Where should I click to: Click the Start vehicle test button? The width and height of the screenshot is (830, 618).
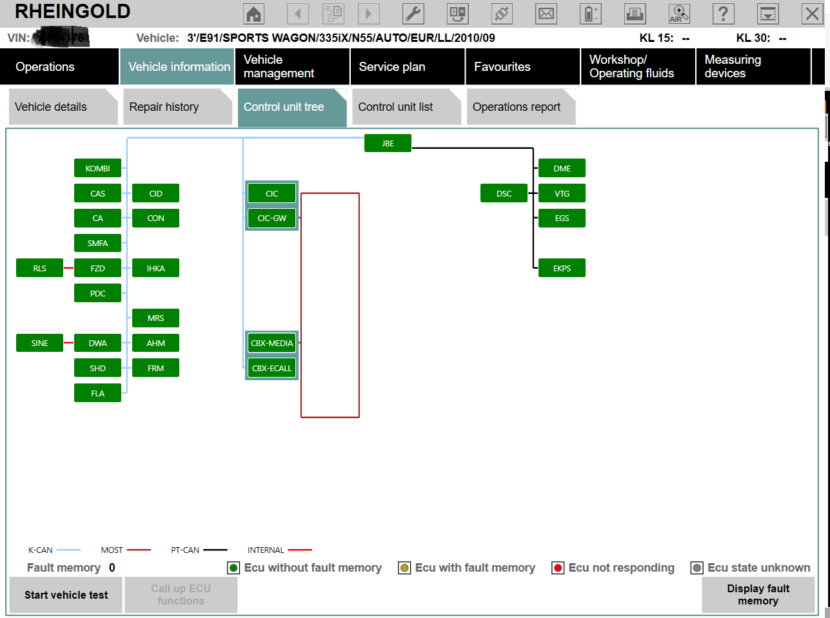pyautogui.click(x=66, y=595)
